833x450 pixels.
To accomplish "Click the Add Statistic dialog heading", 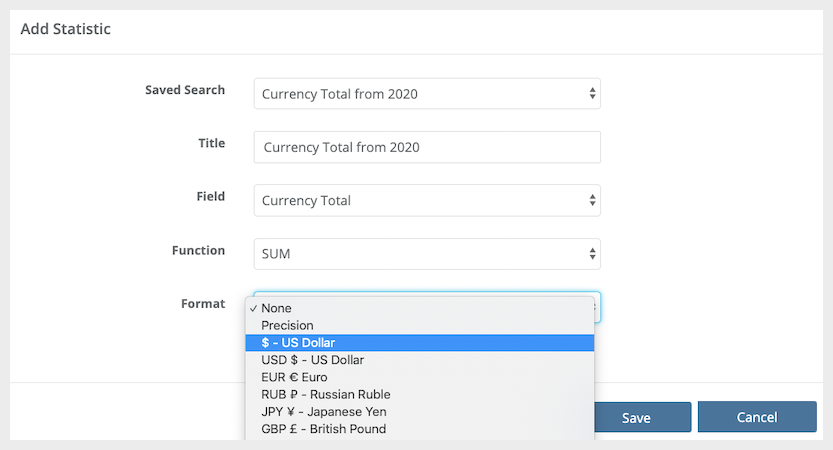I will [65, 29].
